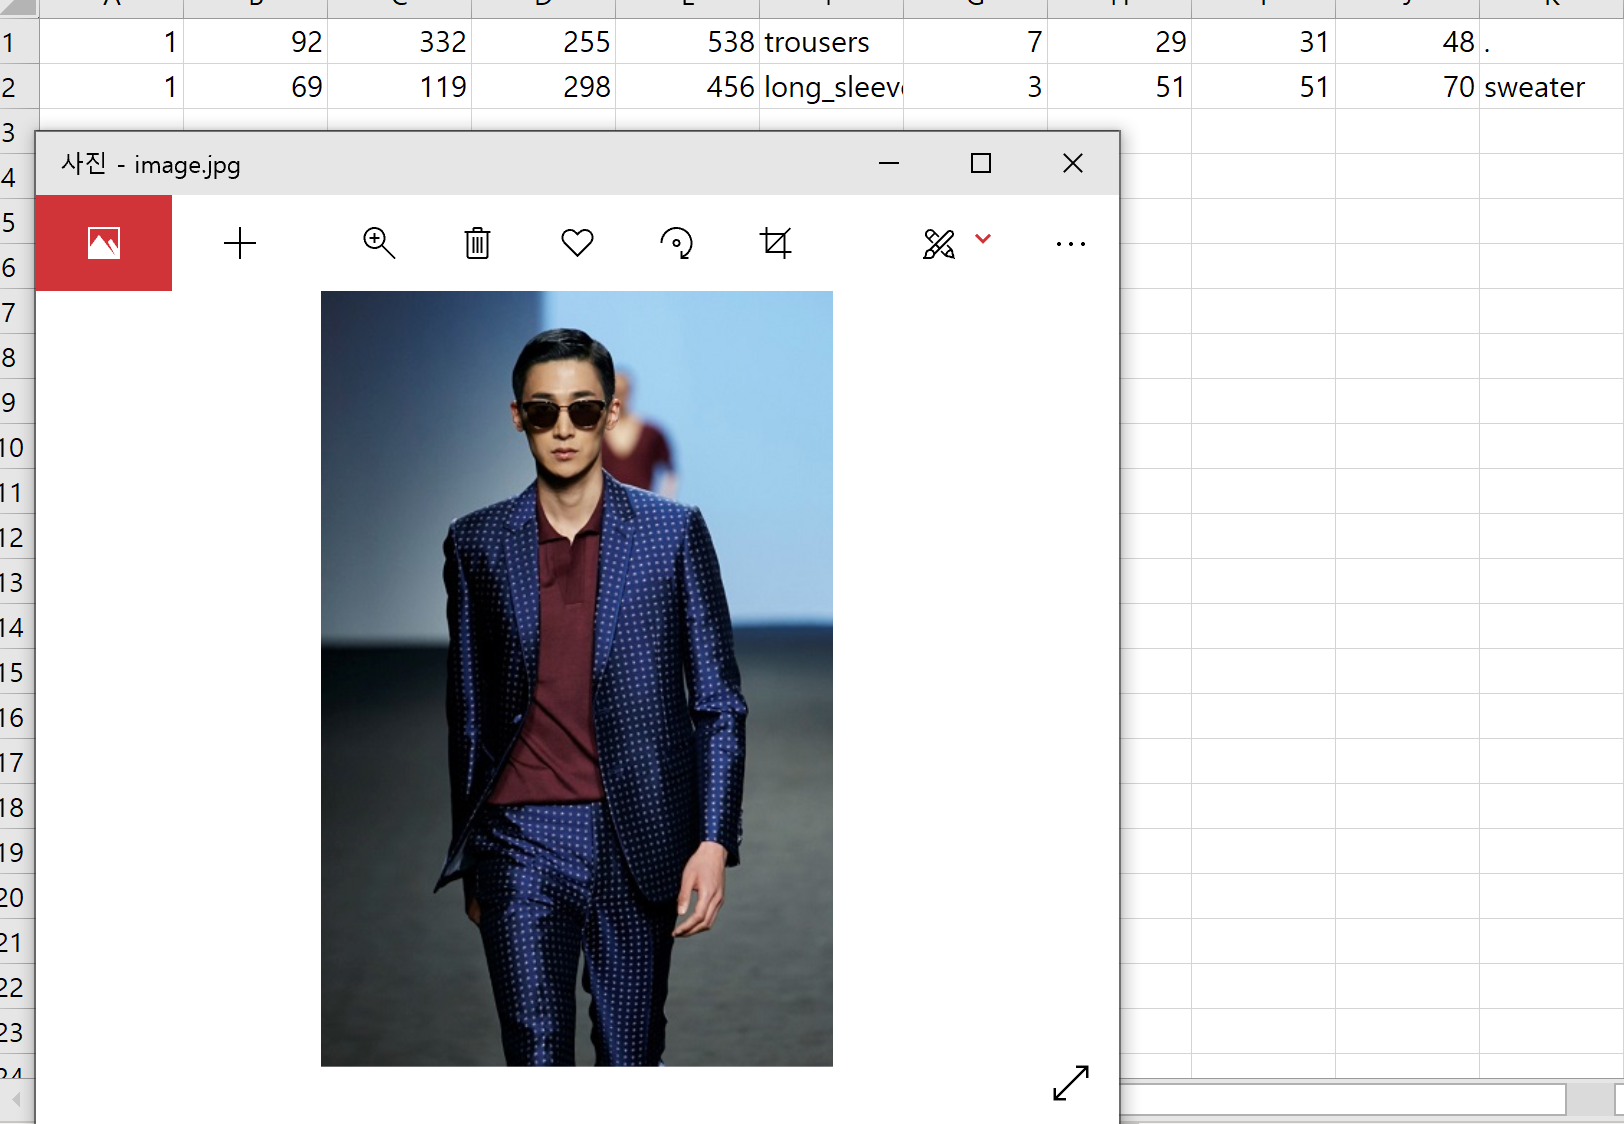Select Excel cell with value 538
This screenshot has width=1624, height=1124.
click(687, 42)
